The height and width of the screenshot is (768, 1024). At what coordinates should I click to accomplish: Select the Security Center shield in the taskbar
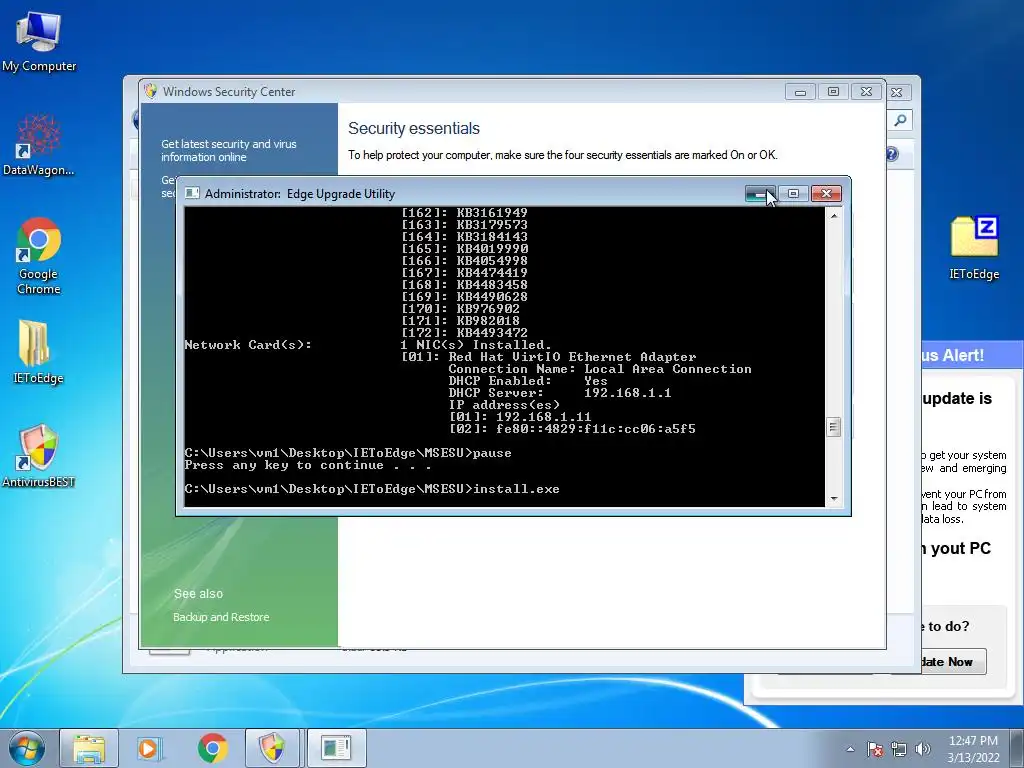pos(272,748)
